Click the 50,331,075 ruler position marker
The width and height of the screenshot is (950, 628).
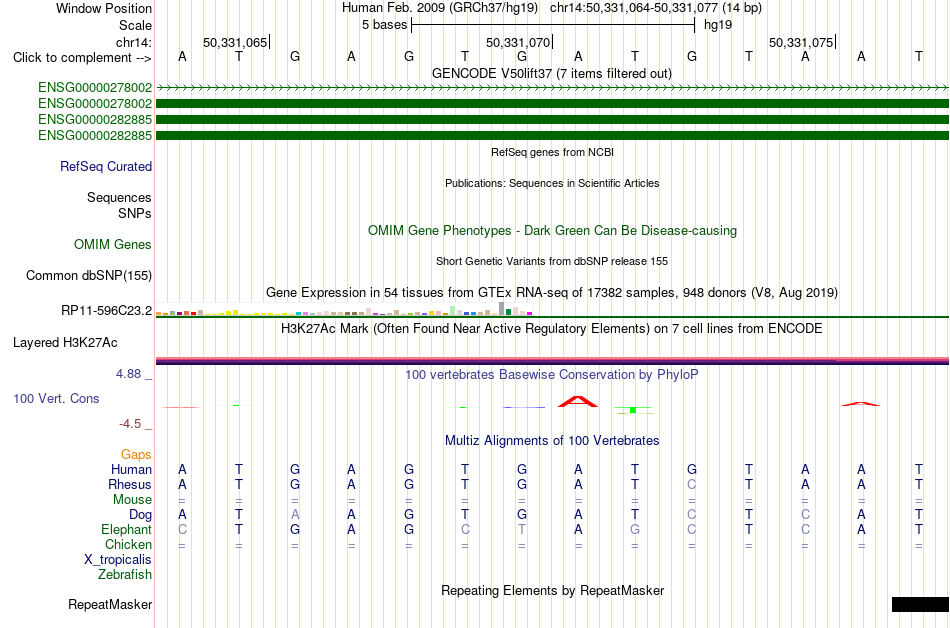[801, 42]
